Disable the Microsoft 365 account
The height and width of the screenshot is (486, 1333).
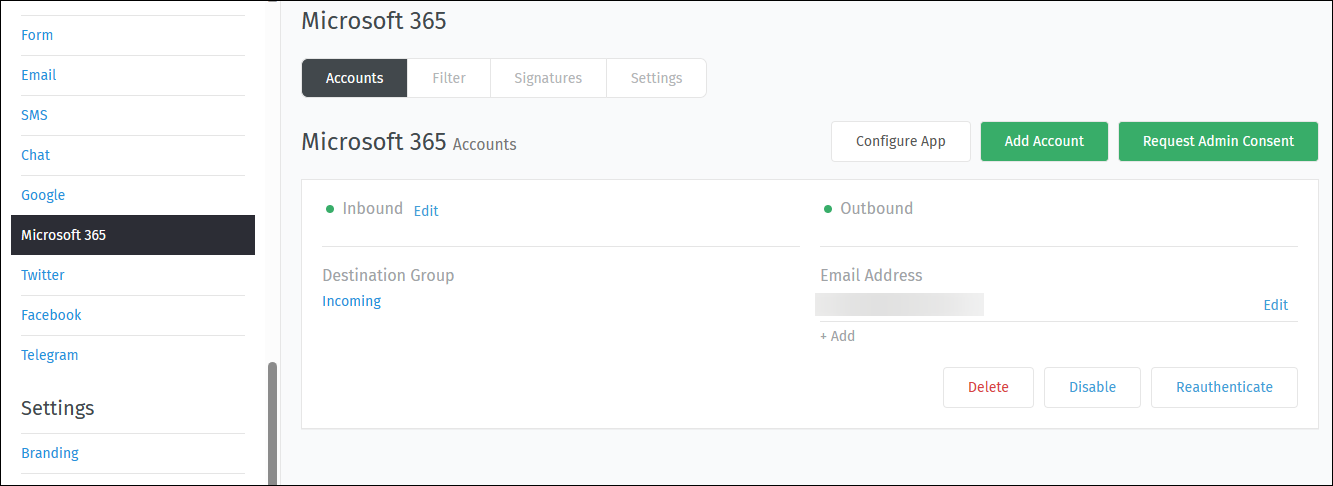(1092, 387)
